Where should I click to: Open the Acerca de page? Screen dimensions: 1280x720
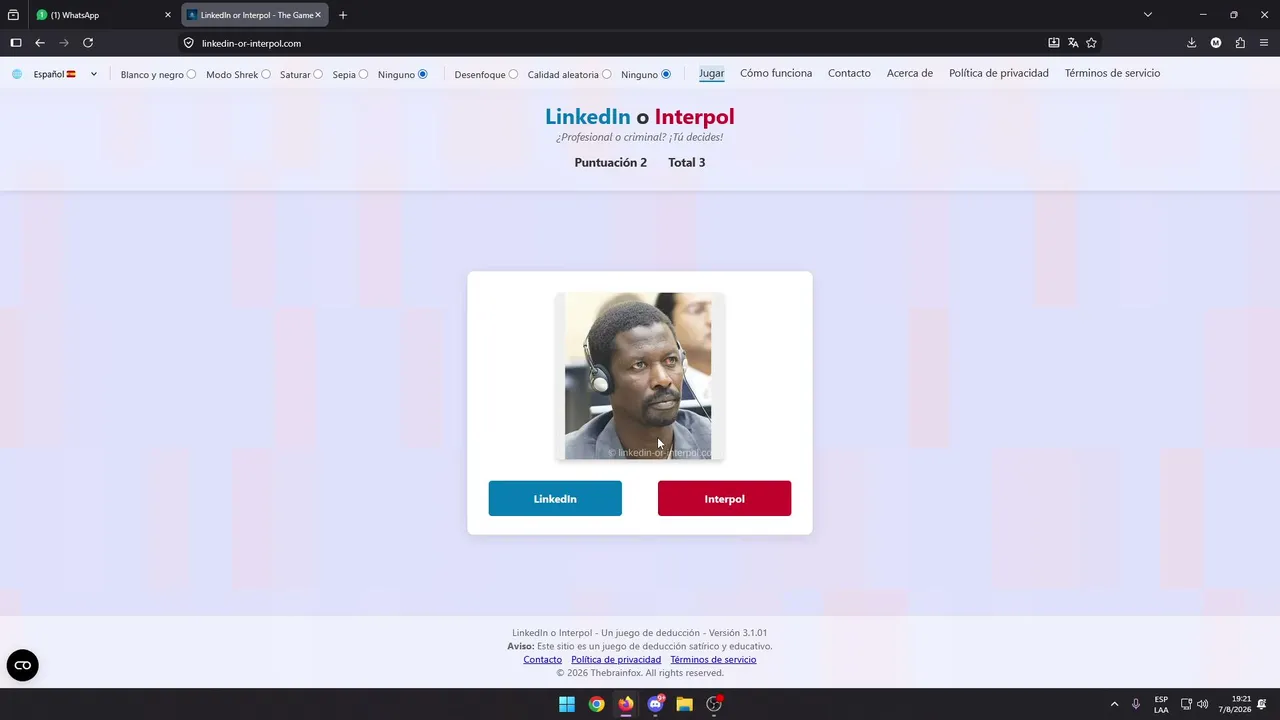tap(910, 73)
